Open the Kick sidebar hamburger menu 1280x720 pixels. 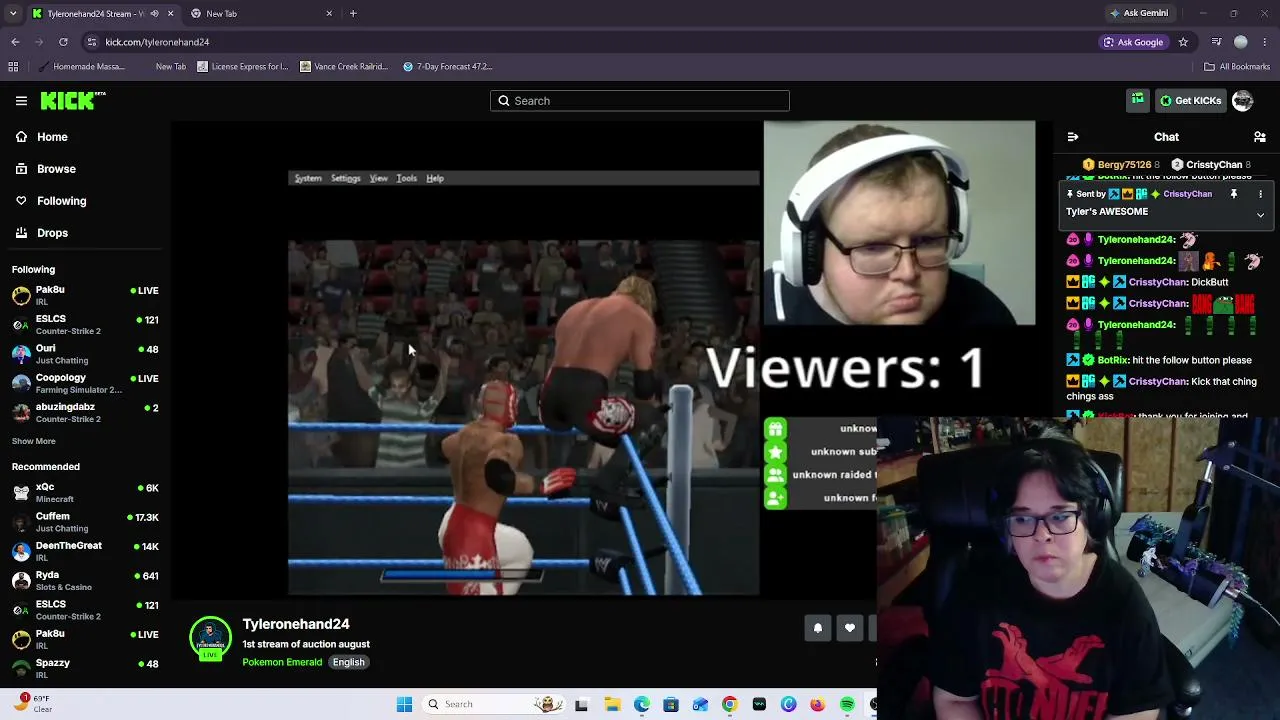coord(21,101)
